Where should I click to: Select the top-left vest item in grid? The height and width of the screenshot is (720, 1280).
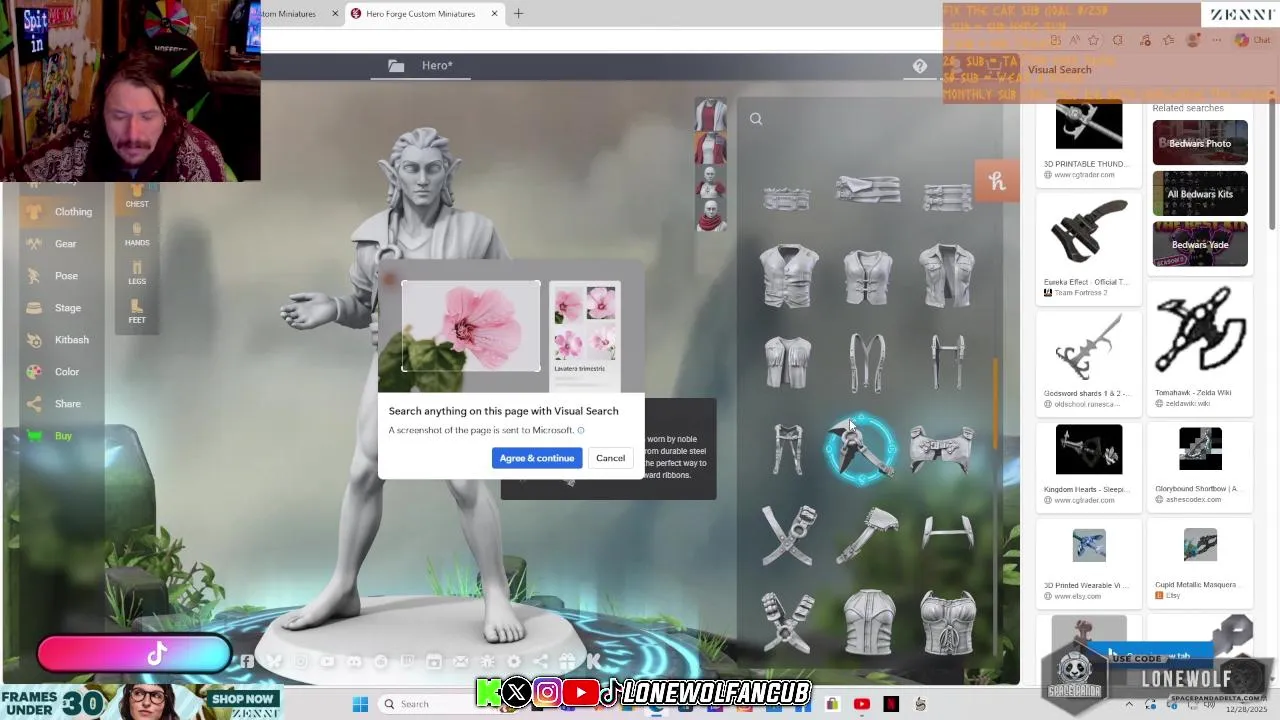pos(788,275)
